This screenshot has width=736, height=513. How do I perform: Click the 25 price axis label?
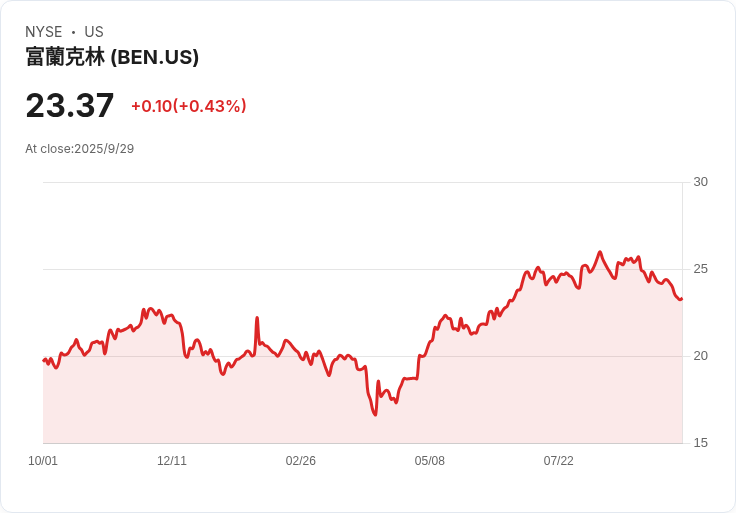(x=700, y=269)
